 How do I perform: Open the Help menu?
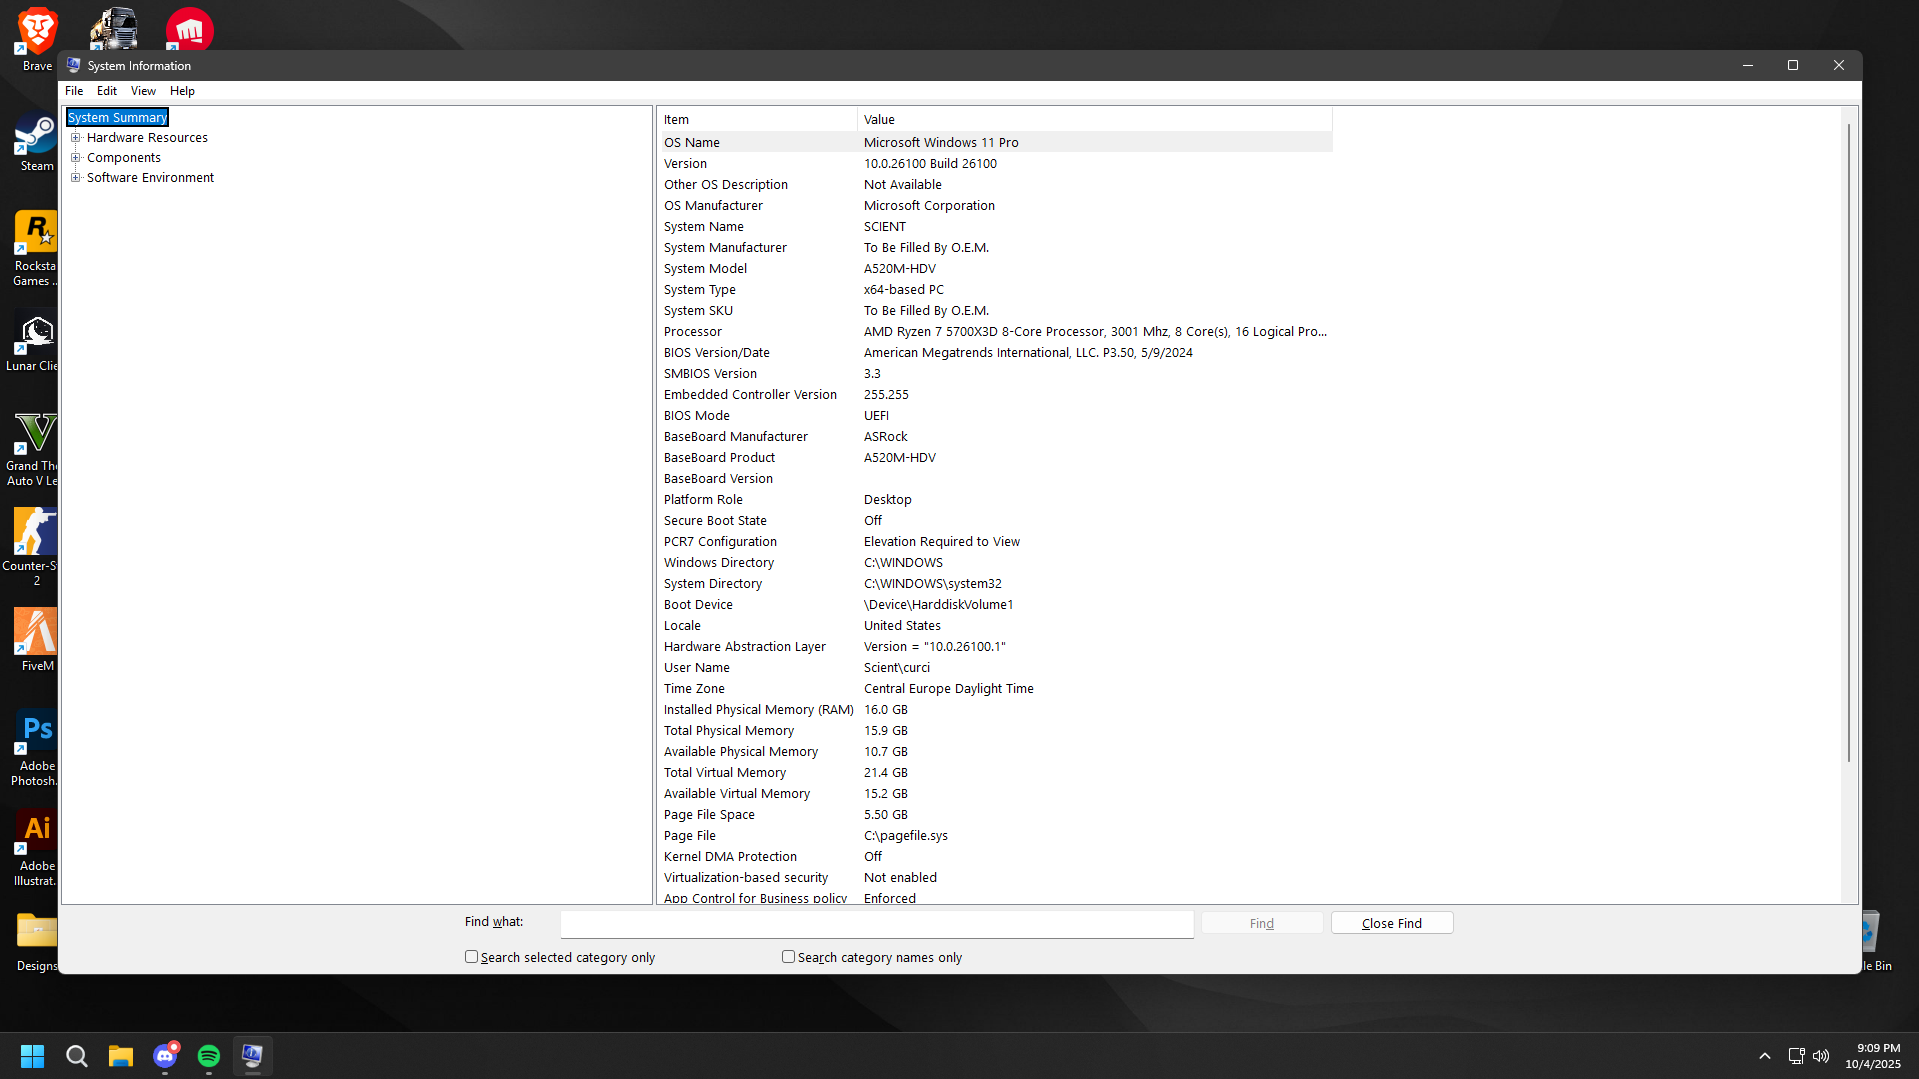point(182,91)
